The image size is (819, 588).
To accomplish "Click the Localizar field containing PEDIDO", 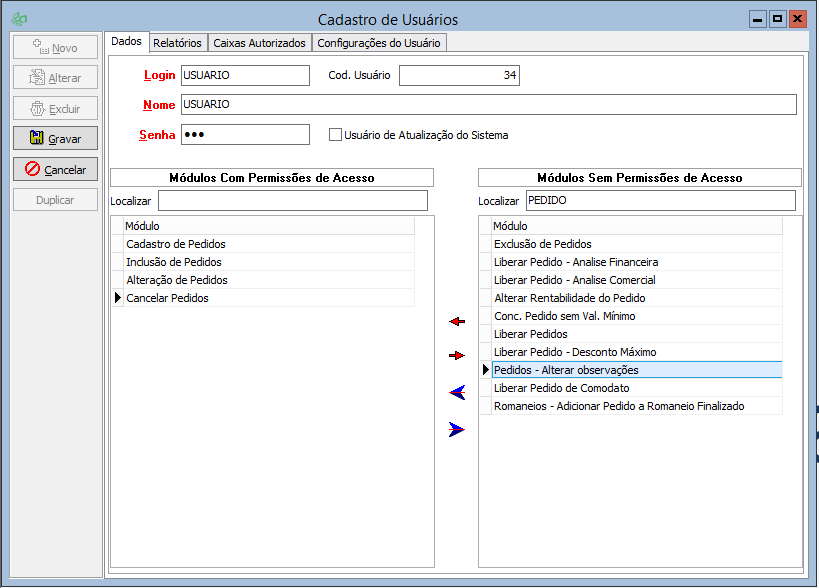I will 659,201.
